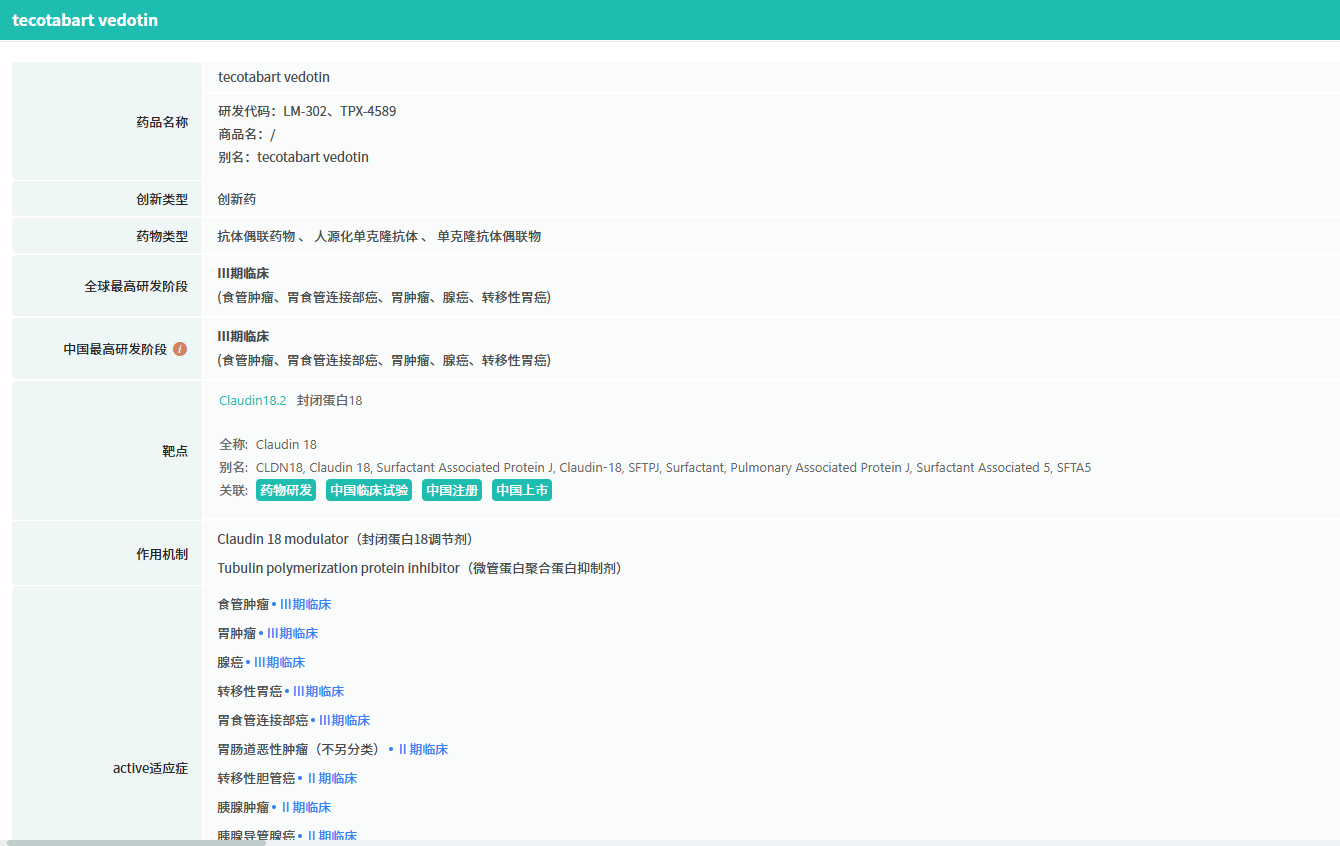This screenshot has width=1340, height=846.
Task: Open the III期临床 link for 腺癌
Action: tap(279, 663)
